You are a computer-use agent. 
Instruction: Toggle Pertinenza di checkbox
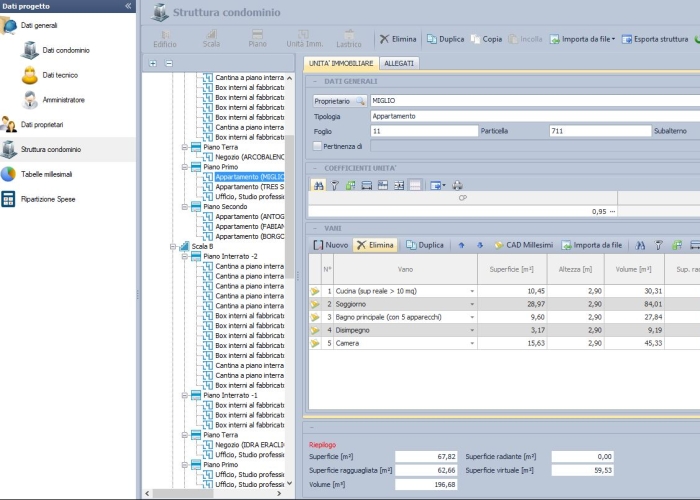click(x=317, y=146)
